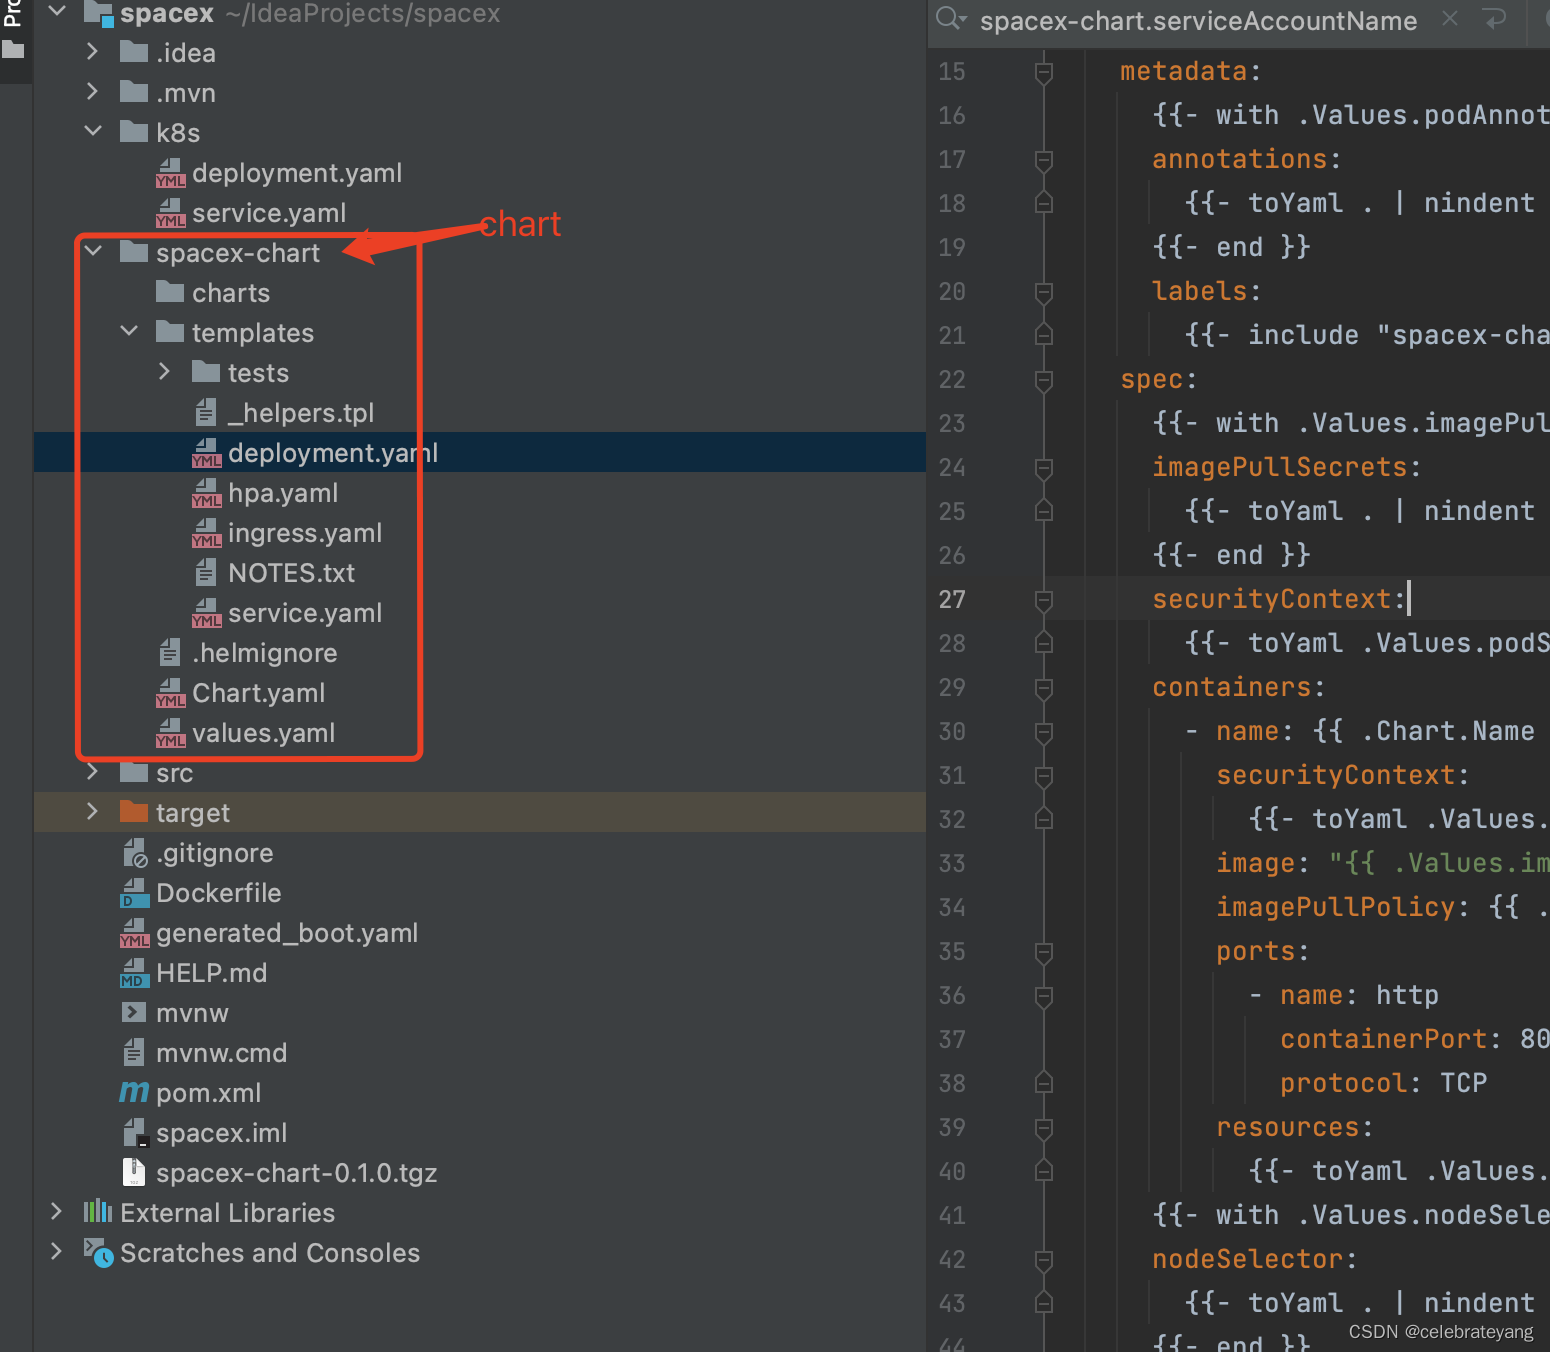Image resolution: width=1550 pixels, height=1352 pixels.
Task: Select the src folder row
Action: (x=480, y=772)
